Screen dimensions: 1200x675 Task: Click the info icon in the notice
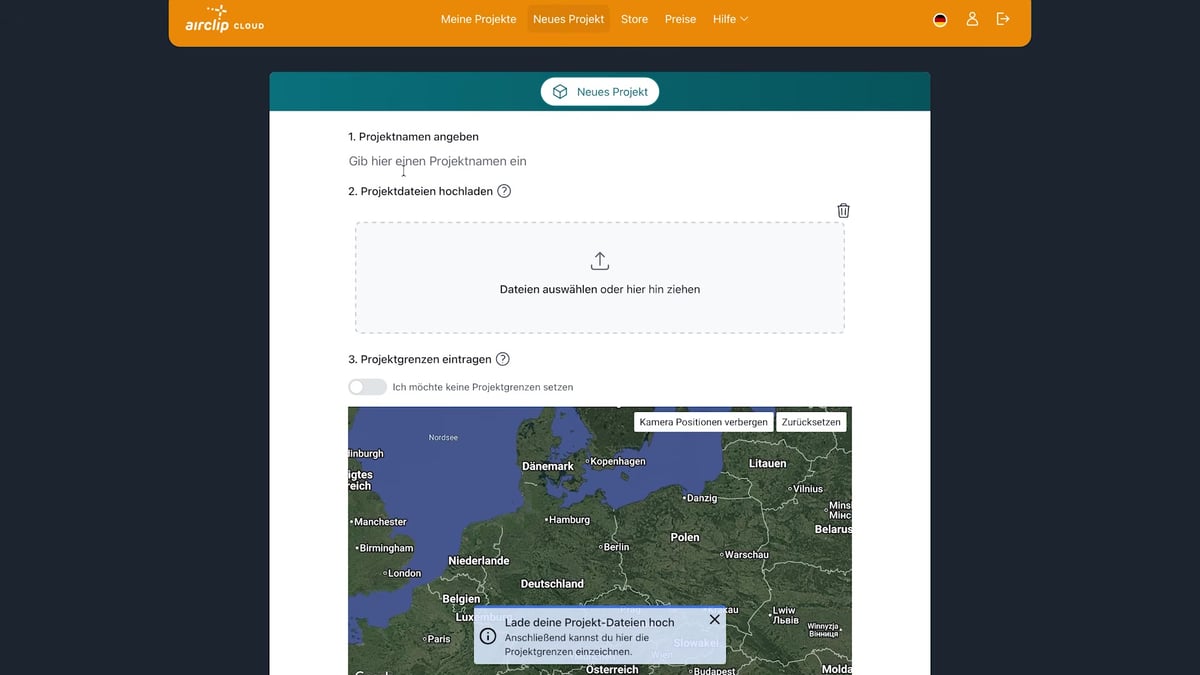tap(488, 636)
